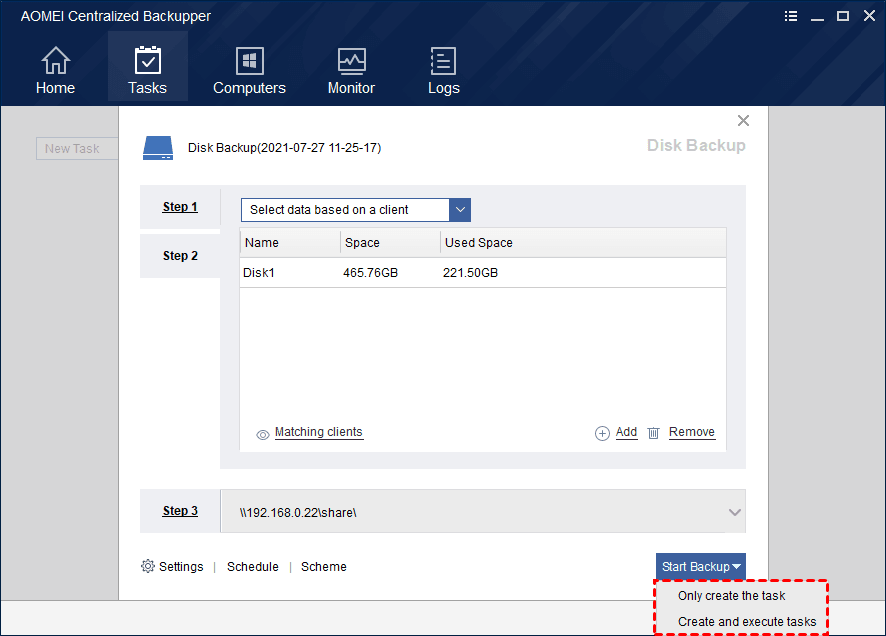Close the Disk Backup dialog
886x636 pixels.
[743, 120]
